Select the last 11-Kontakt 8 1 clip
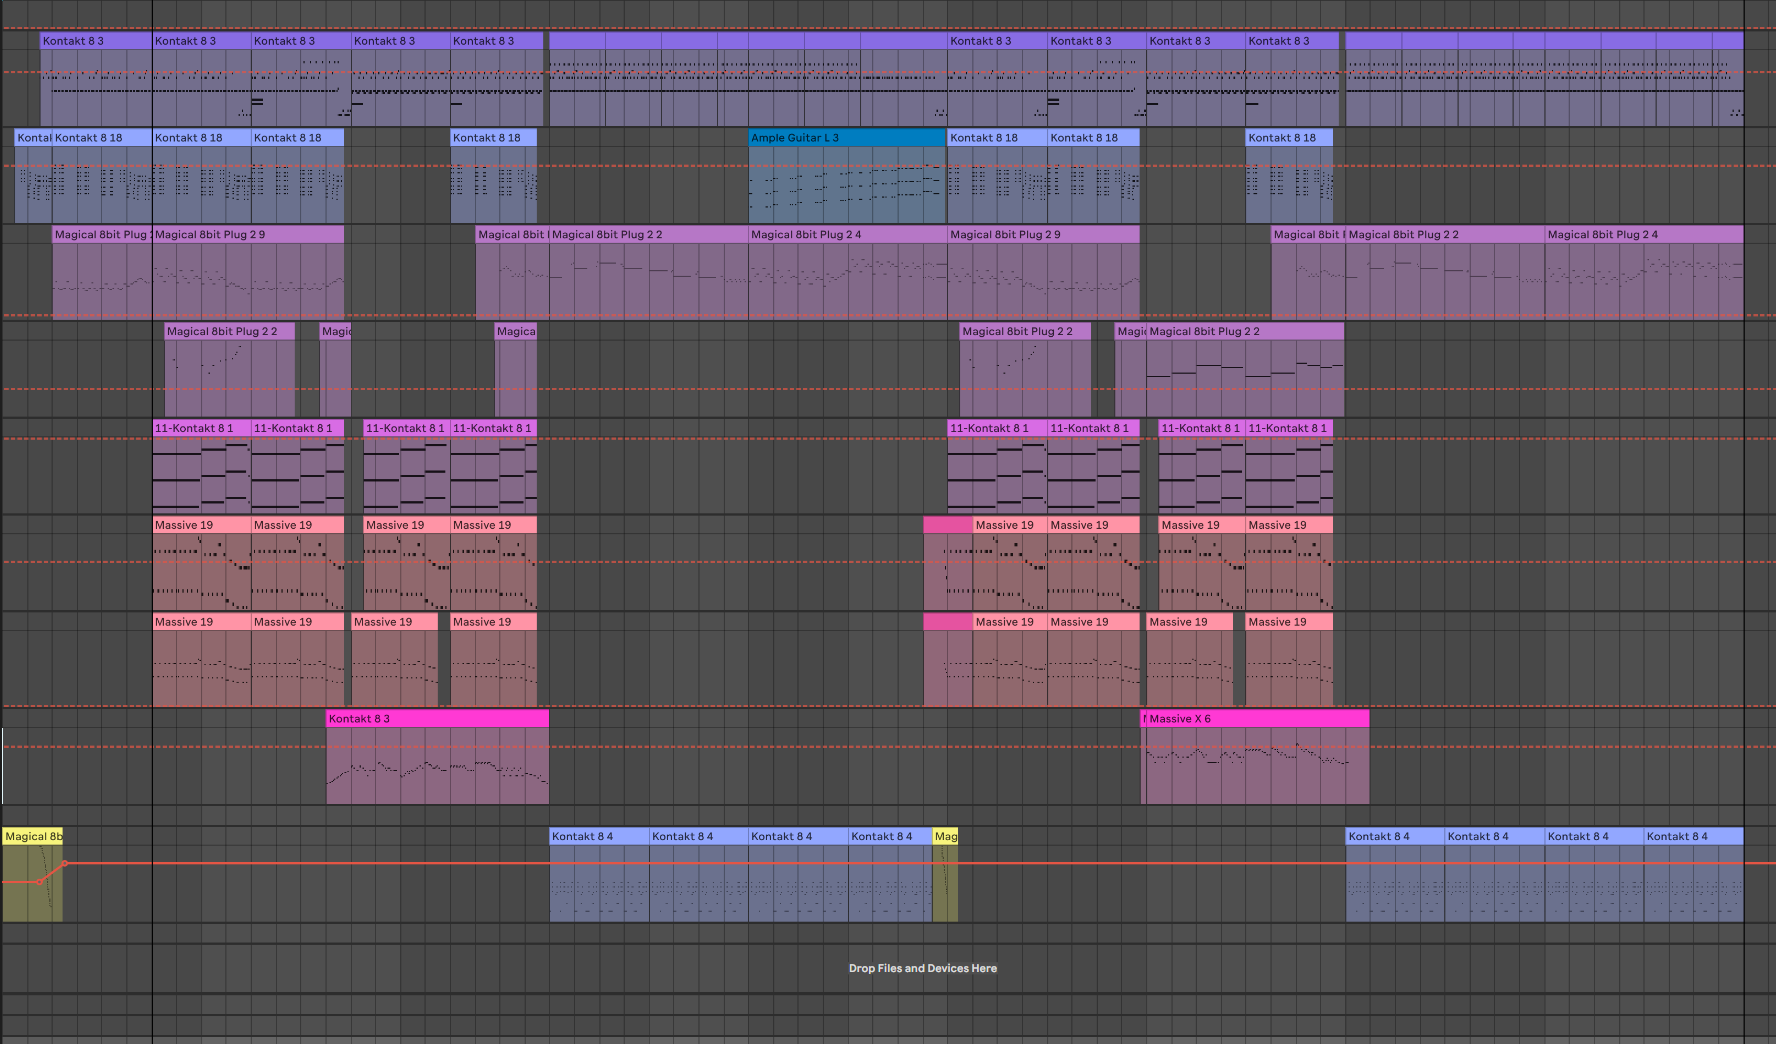Screen dimensions: 1776x1044 [1289, 466]
